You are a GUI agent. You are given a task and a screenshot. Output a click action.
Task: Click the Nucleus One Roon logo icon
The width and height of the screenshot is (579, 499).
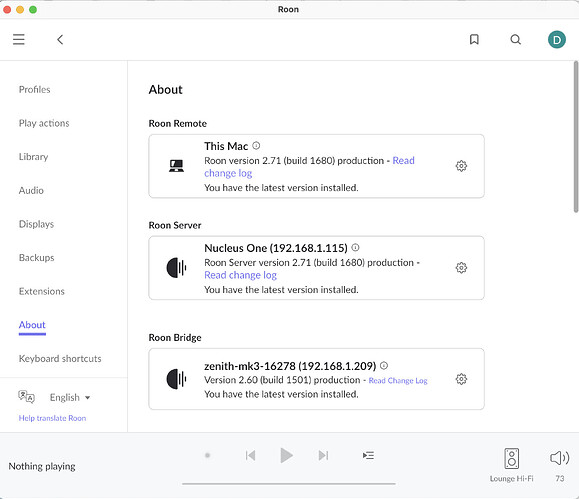[x=176, y=267]
